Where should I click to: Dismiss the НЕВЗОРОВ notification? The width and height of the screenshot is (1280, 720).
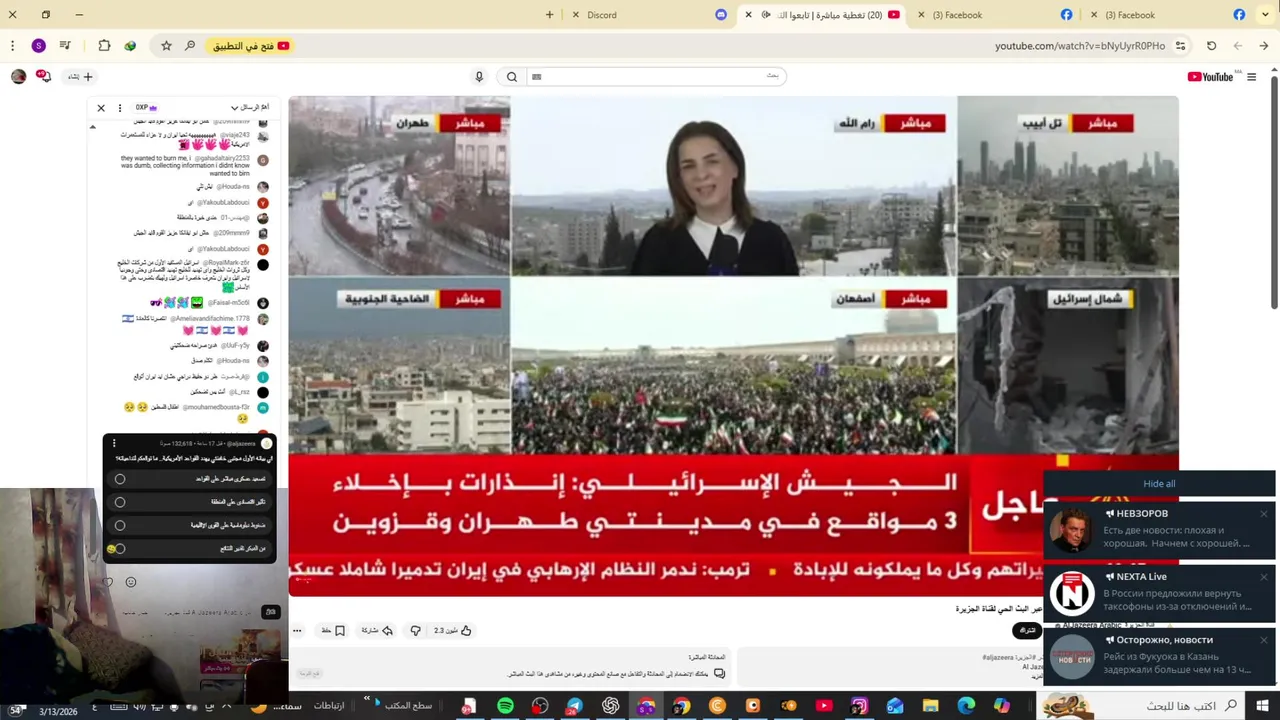1264,514
